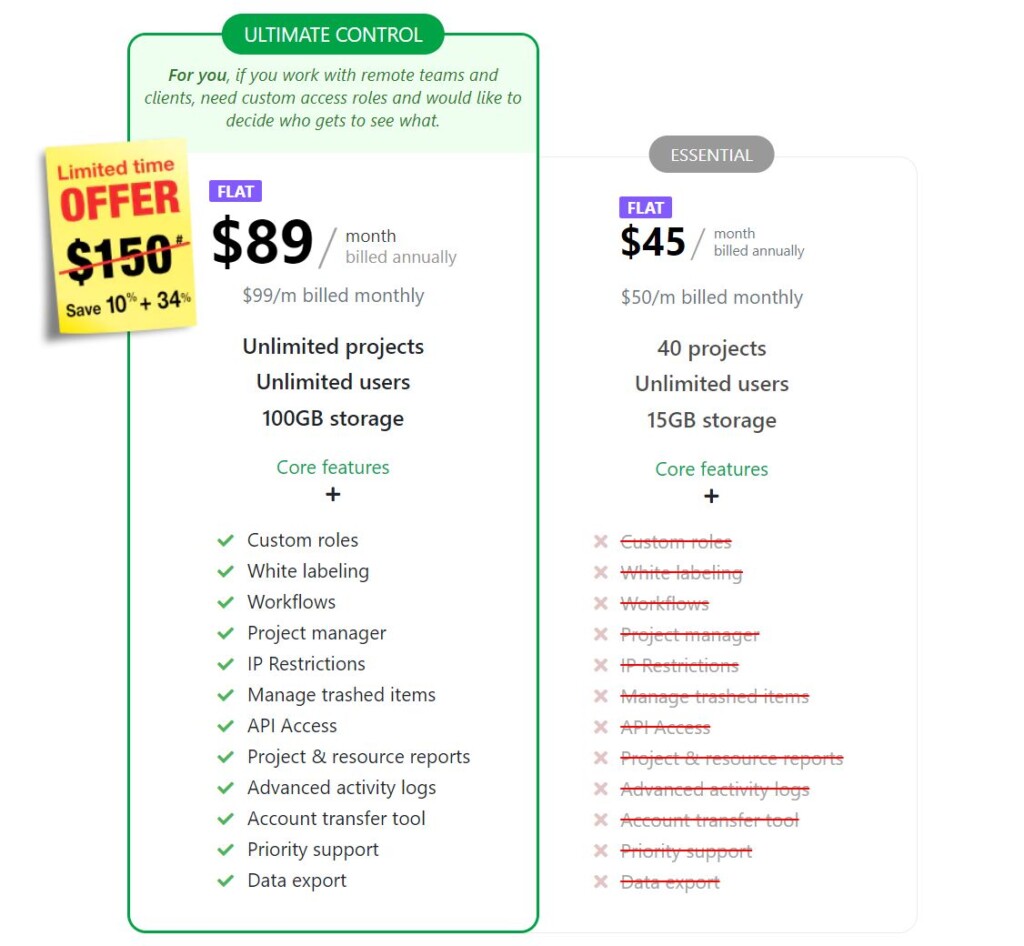The height and width of the screenshot is (946, 1024).
Task: Click the checkmark beside IP Restrictions
Action: pos(226,664)
